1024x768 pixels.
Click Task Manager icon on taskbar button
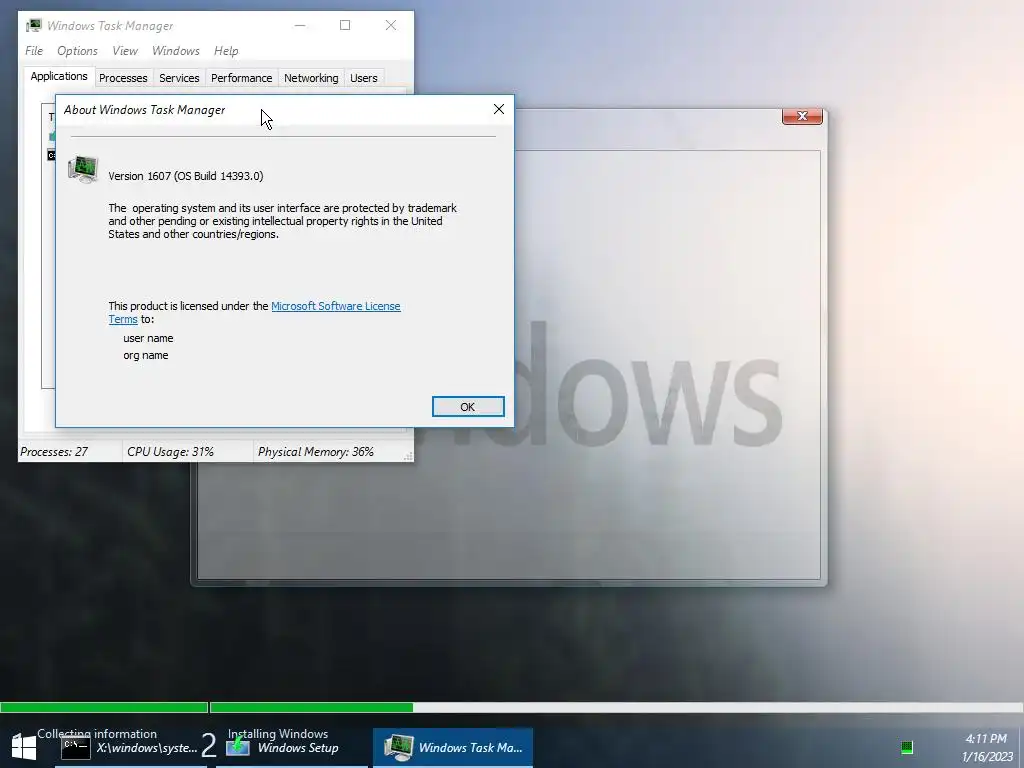click(x=398, y=747)
